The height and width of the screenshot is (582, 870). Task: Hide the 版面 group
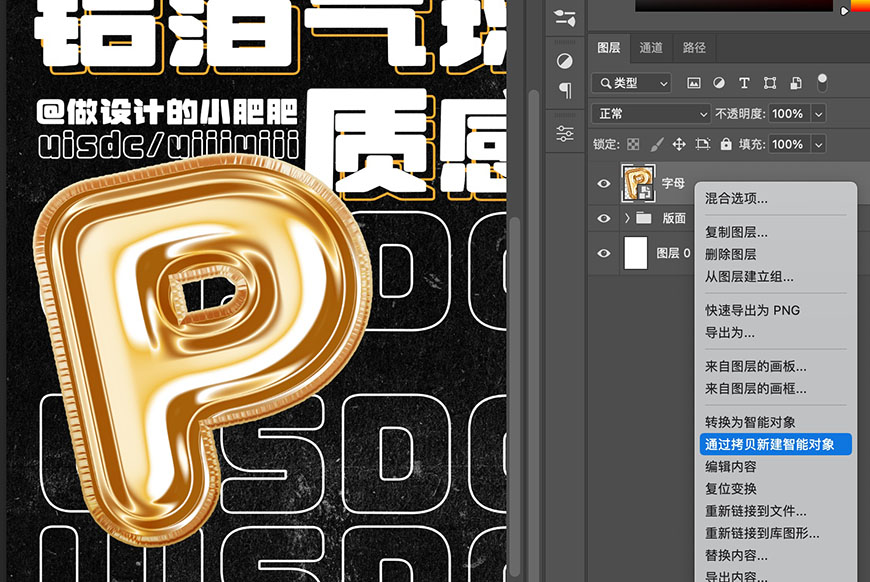click(x=604, y=218)
